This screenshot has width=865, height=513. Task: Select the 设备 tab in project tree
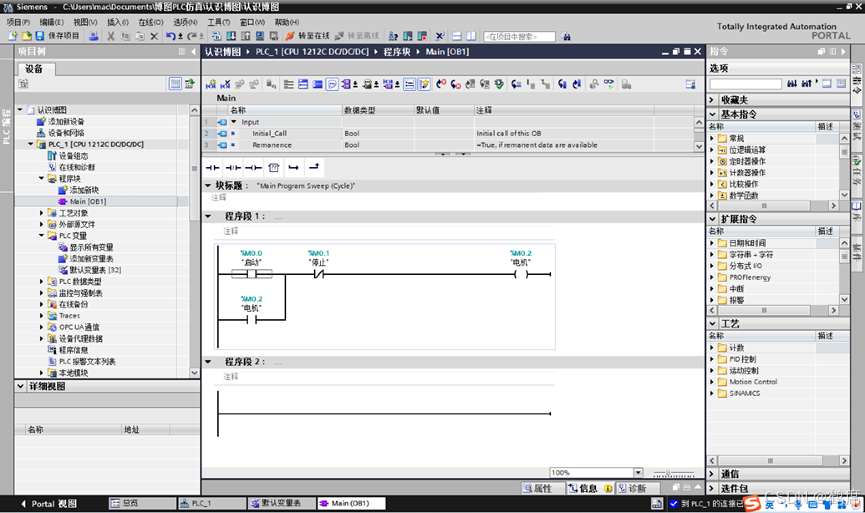[34, 69]
